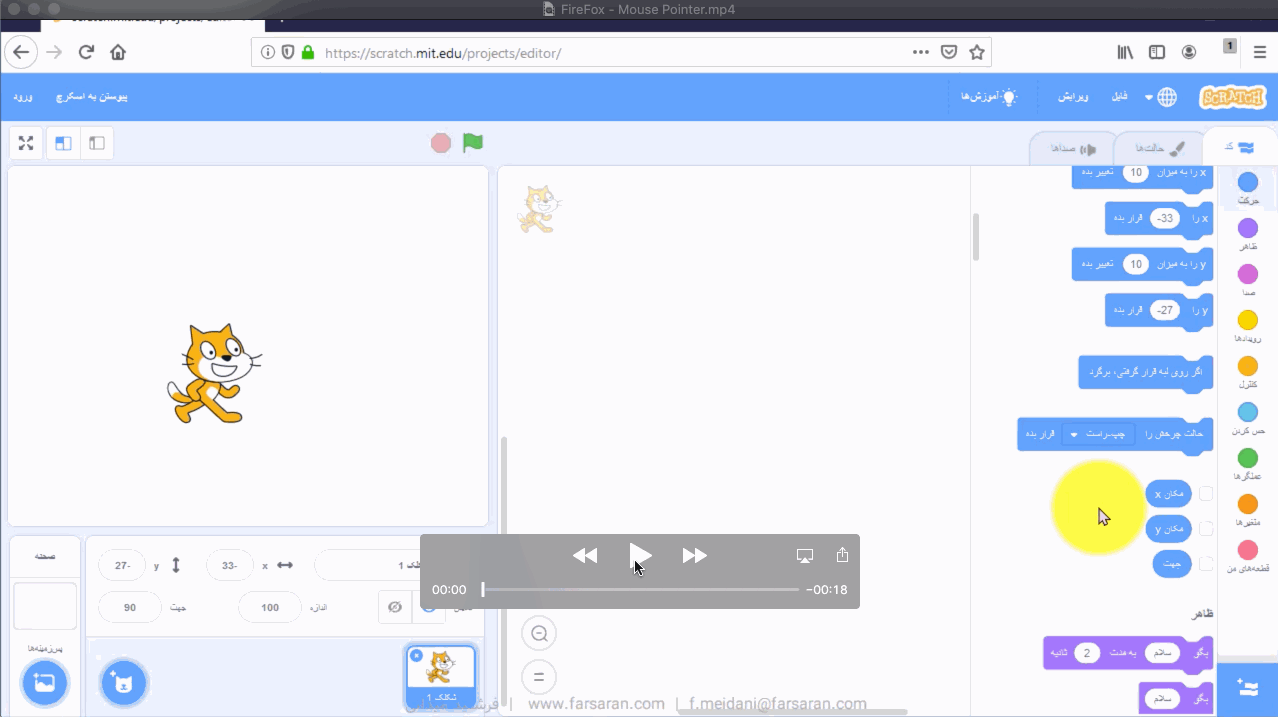
Task: Switch to the 'کد' code tab
Action: point(1238,147)
